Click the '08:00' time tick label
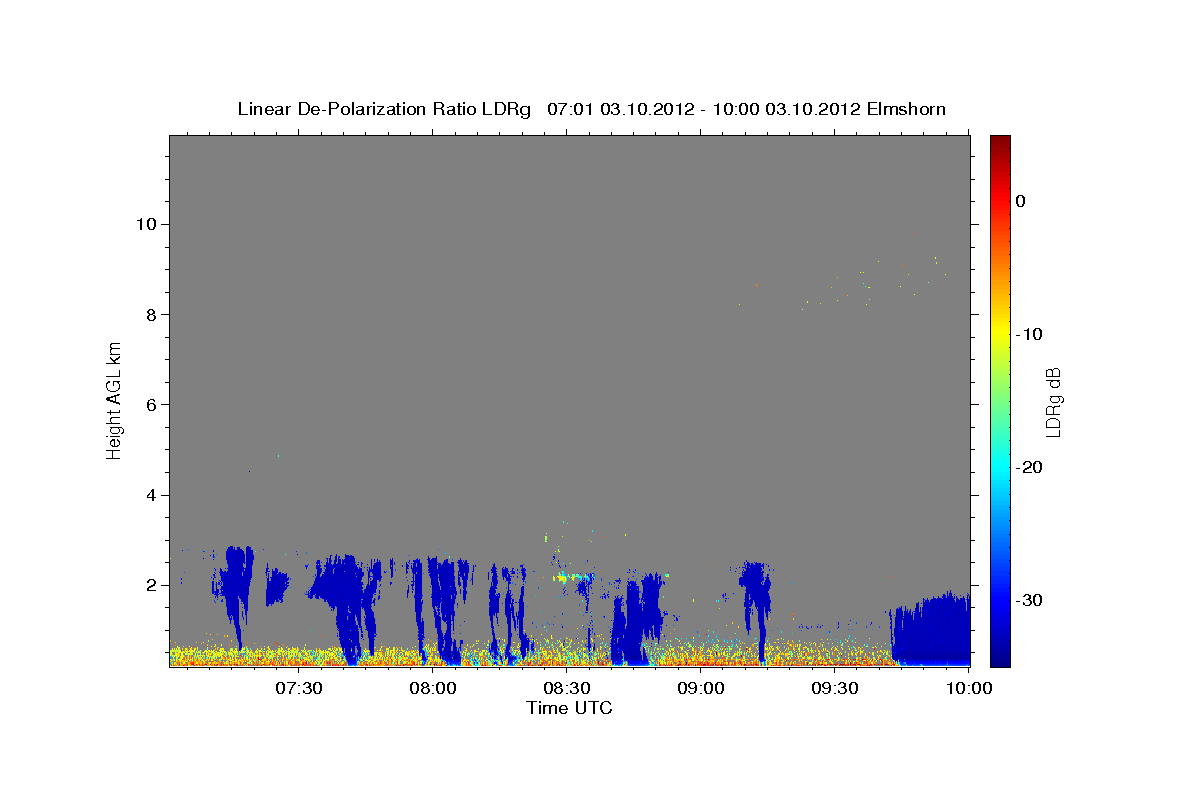This screenshot has width=1200, height=800. tap(433, 688)
